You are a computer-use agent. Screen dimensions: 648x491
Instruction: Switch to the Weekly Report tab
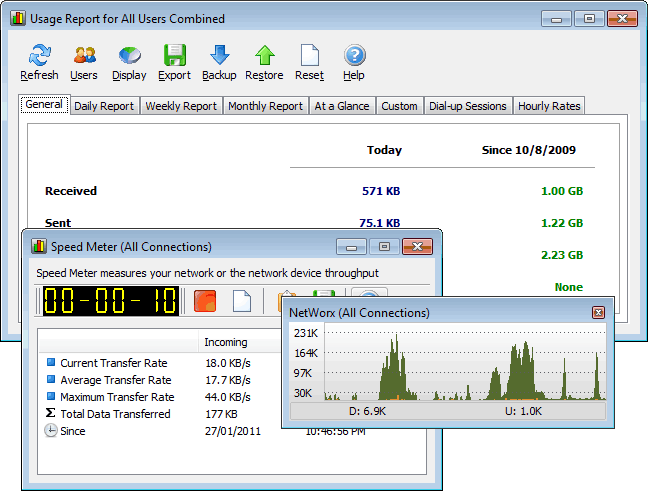tap(181, 106)
